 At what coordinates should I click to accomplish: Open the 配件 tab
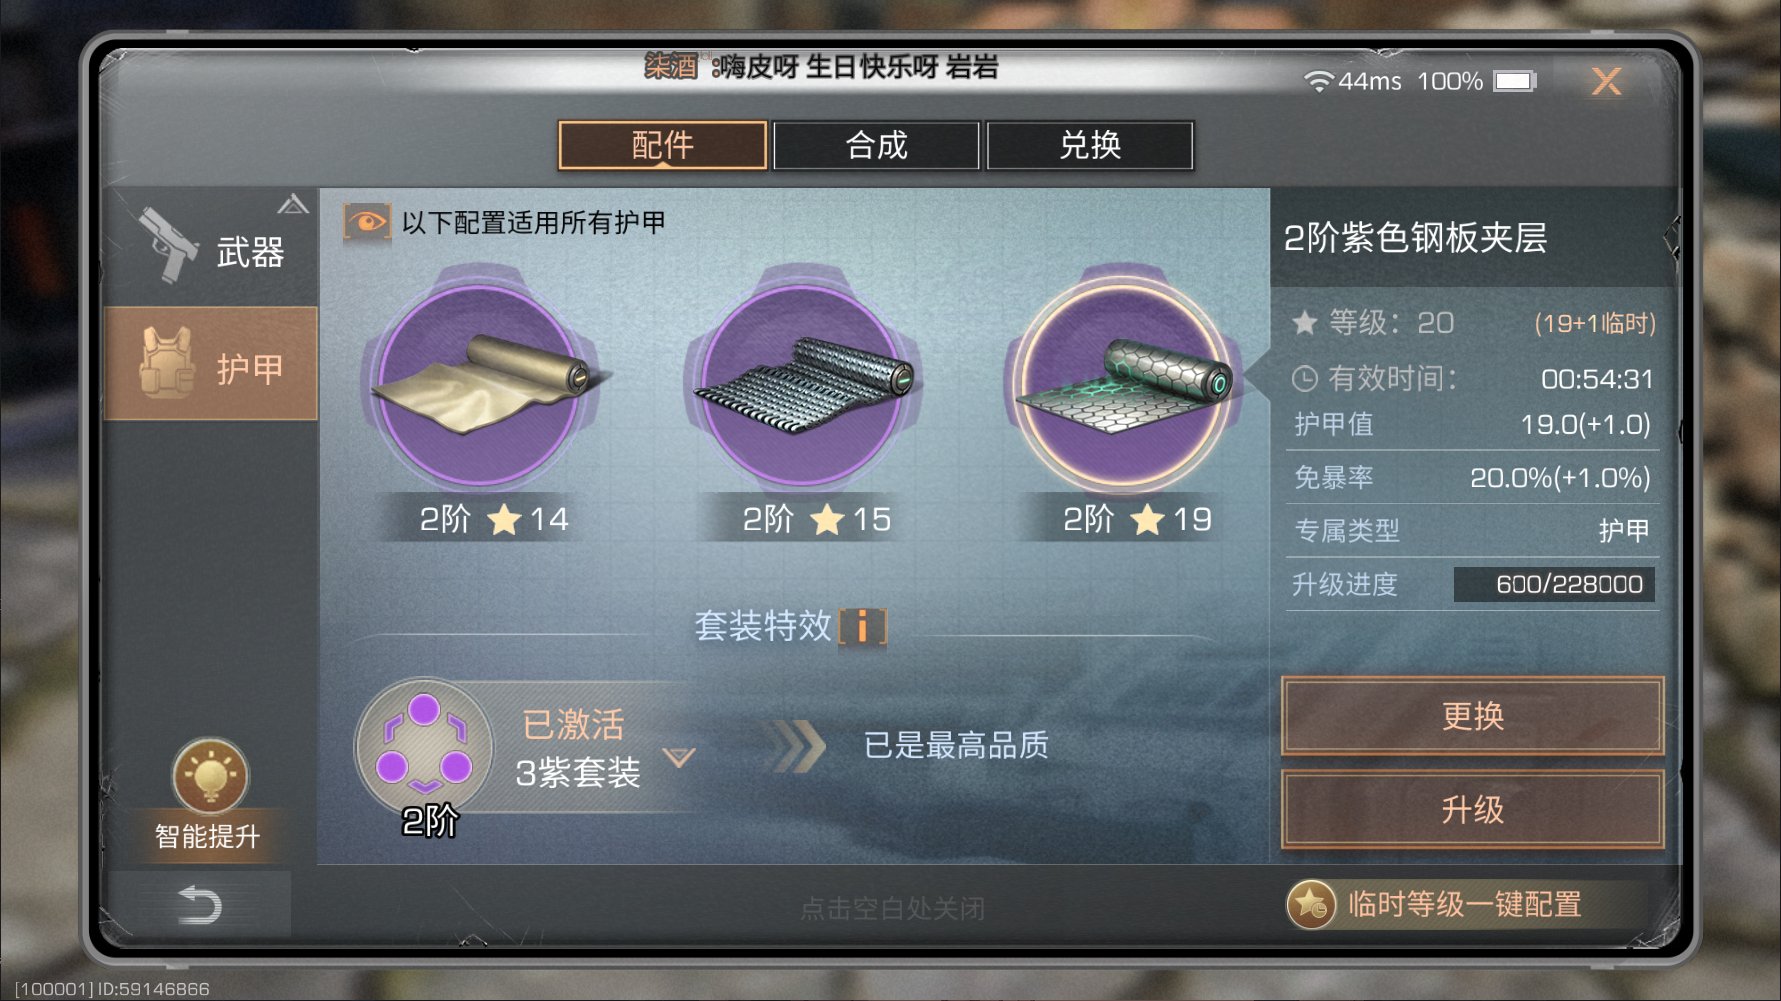point(662,146)
